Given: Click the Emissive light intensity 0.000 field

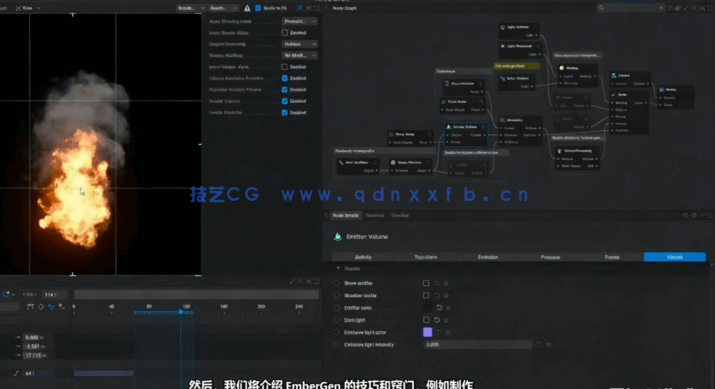Looking at the screenshot, I should (x=477, y=345).
